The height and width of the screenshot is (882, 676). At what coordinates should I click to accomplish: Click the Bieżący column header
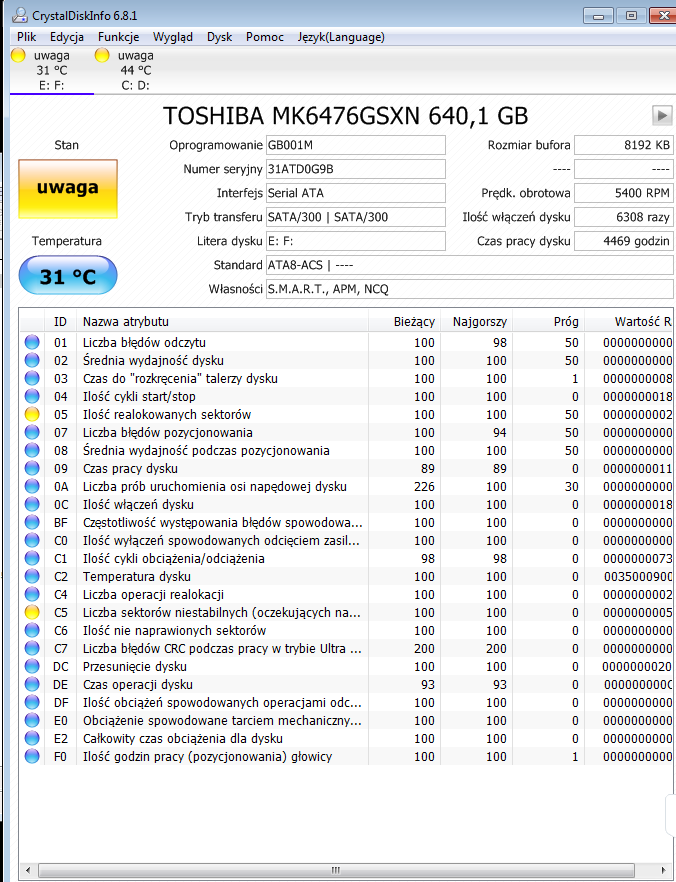point(404,322)
